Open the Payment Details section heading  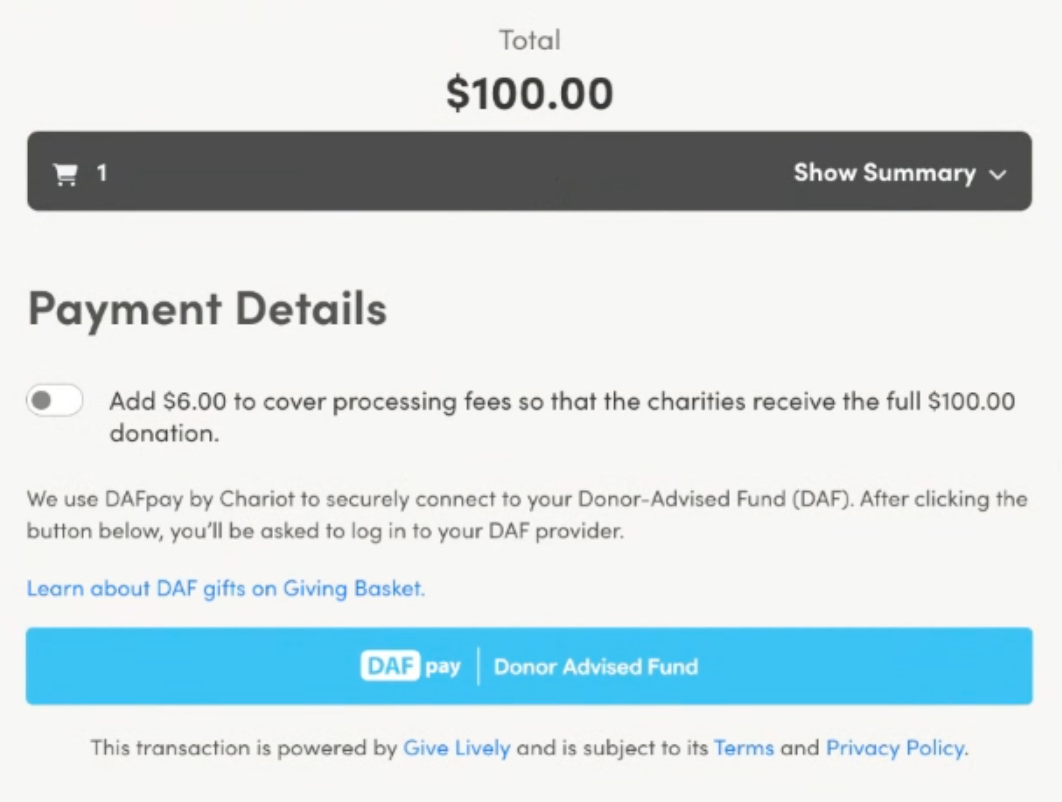pos(207,308)
